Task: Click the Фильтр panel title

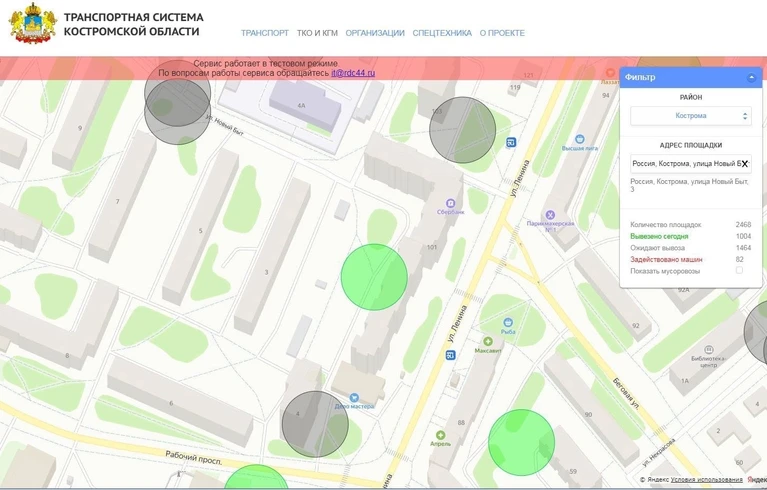Action: pos(640,77)
